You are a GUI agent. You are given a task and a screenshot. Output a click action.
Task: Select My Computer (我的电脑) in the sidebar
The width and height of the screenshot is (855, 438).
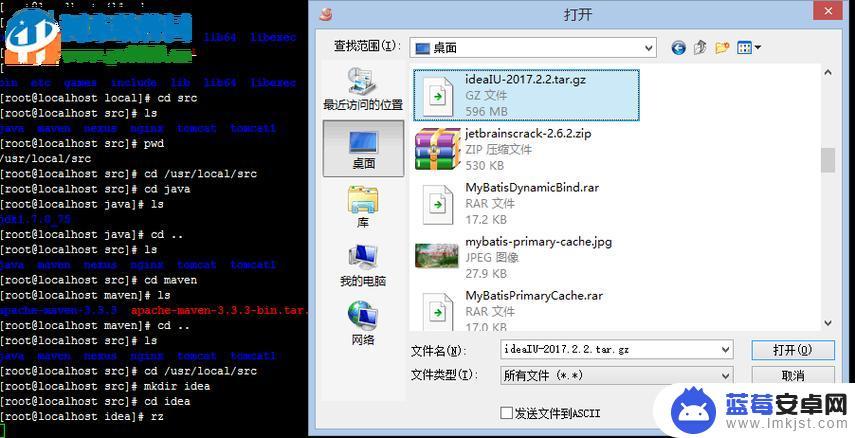point(363,266)
